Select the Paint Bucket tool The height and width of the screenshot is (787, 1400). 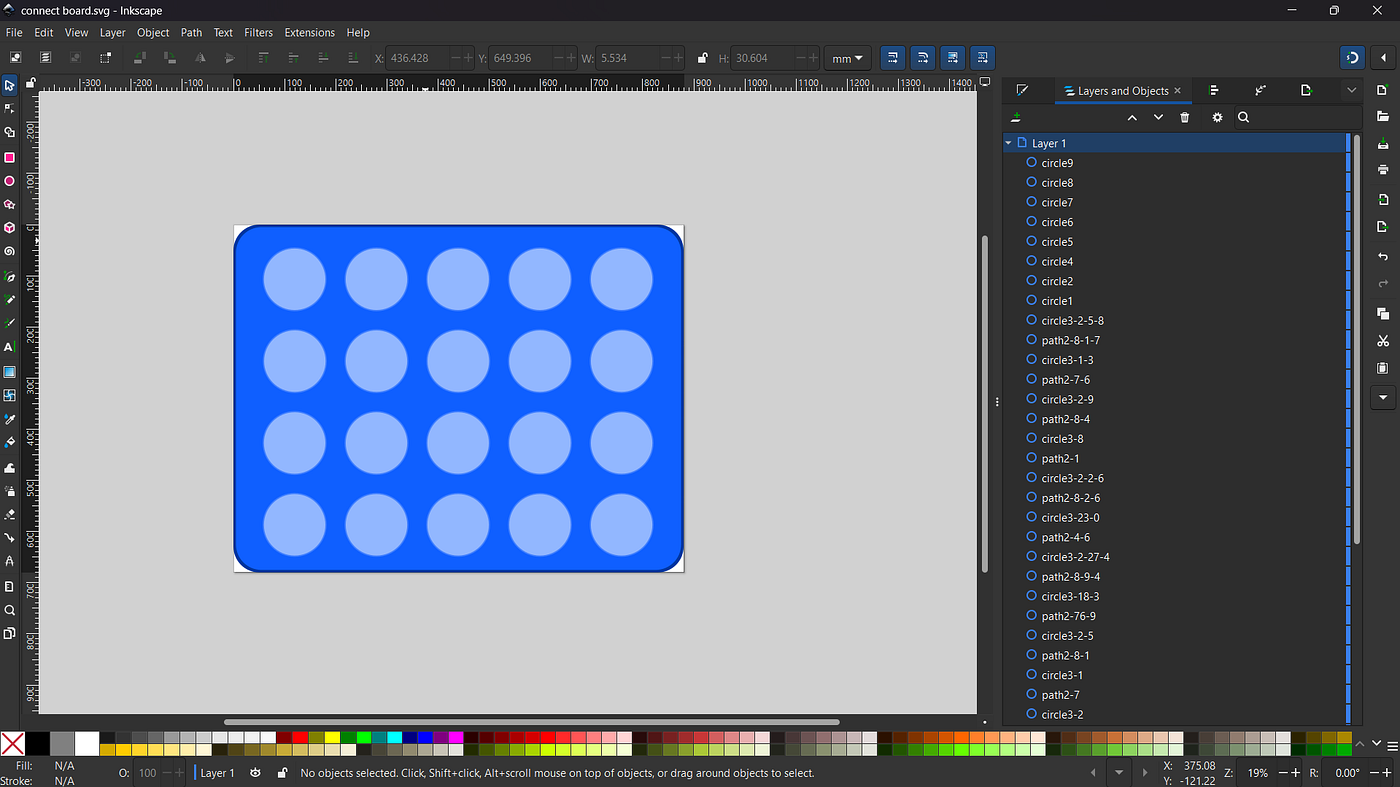coord(9,442)
